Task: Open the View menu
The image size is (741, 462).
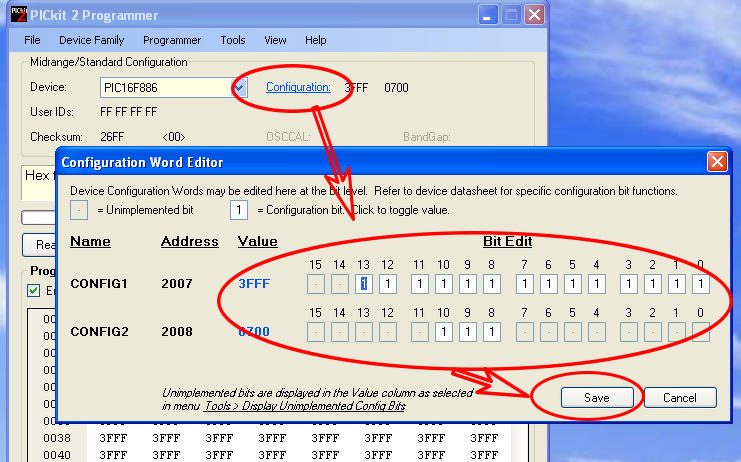Action: (x=275, y=40)
